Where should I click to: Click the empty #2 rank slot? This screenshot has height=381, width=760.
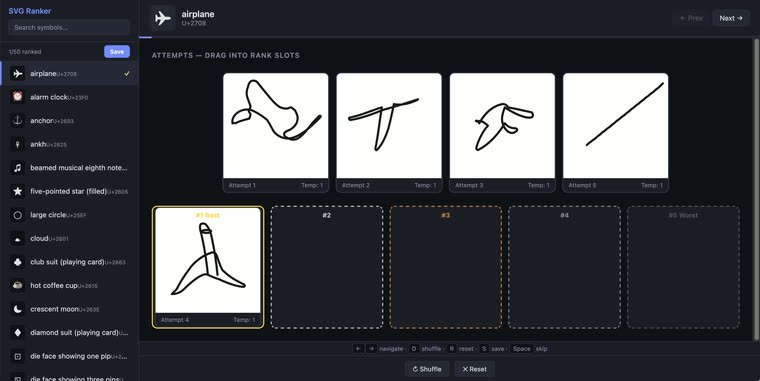(327, 267)
